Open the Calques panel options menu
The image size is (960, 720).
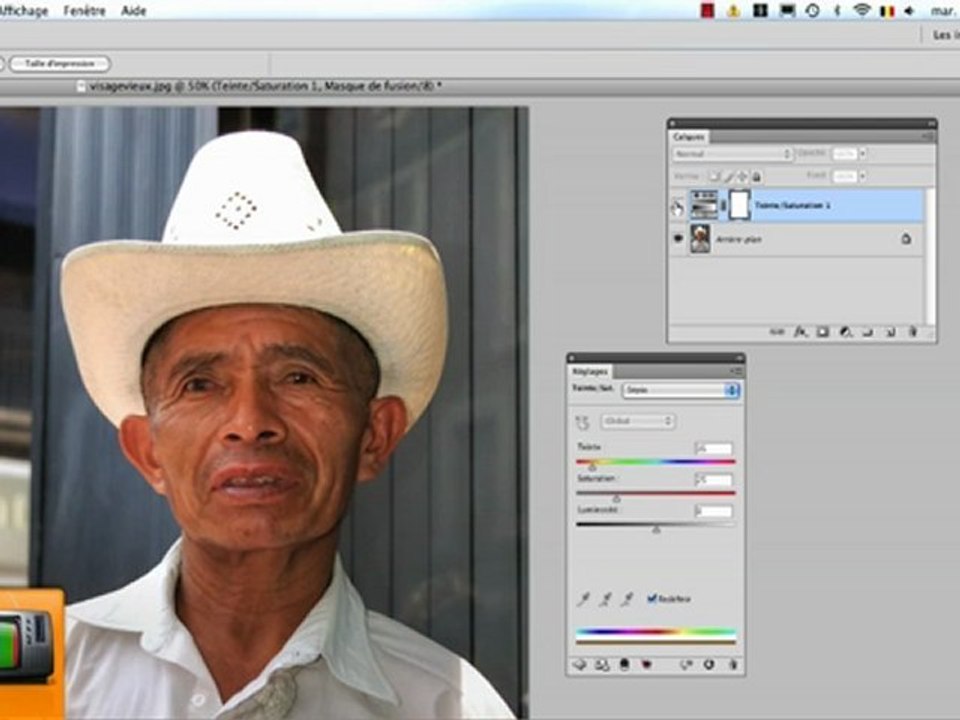pyautogui.click(x=928, y=137)
